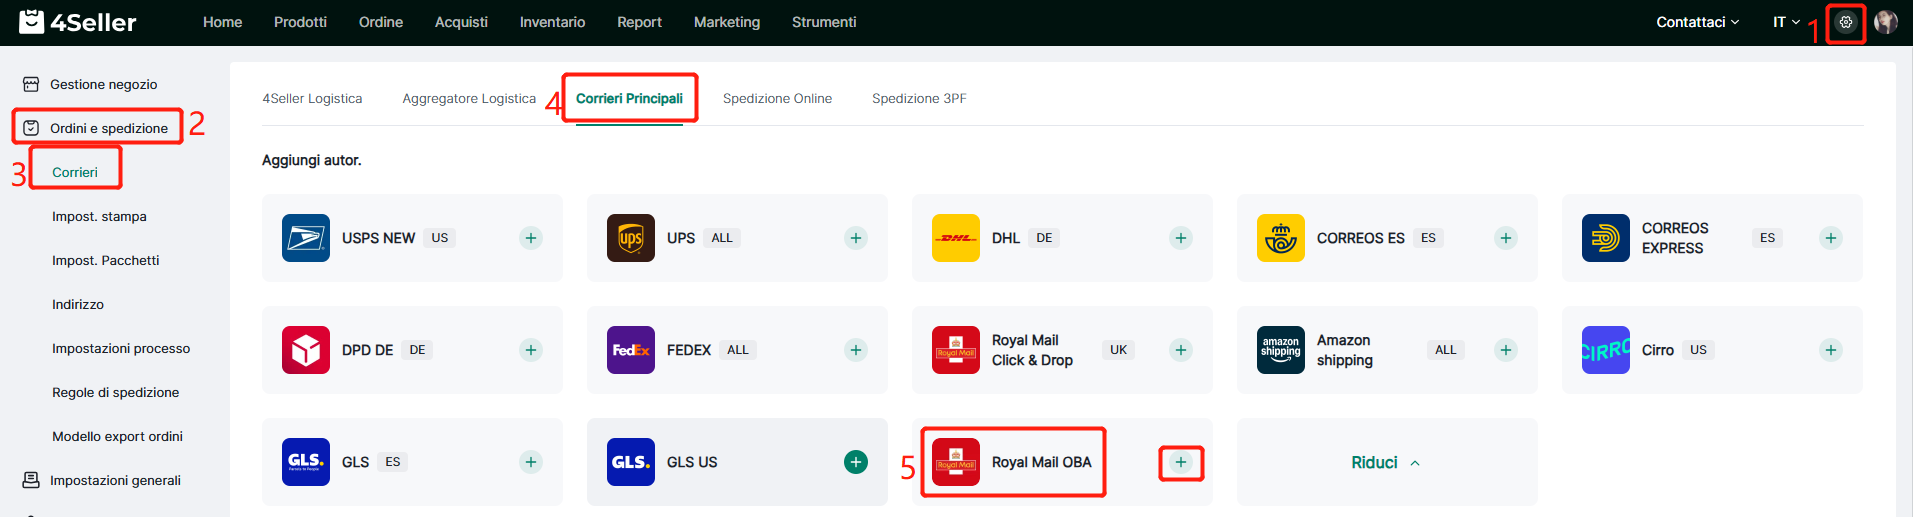1913x517 pixels.
Task: Add GLS US with plus button
Action: tap(856, 462)
